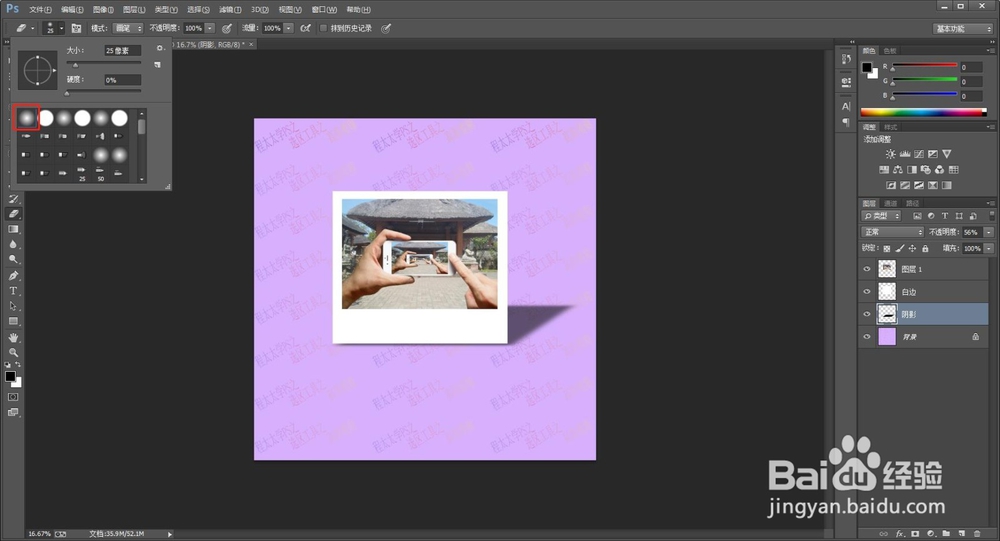This screenshot has height=541, width=1000.
Task: Open brush preset picker dropdown arrow
Action: tap(61, 28)
